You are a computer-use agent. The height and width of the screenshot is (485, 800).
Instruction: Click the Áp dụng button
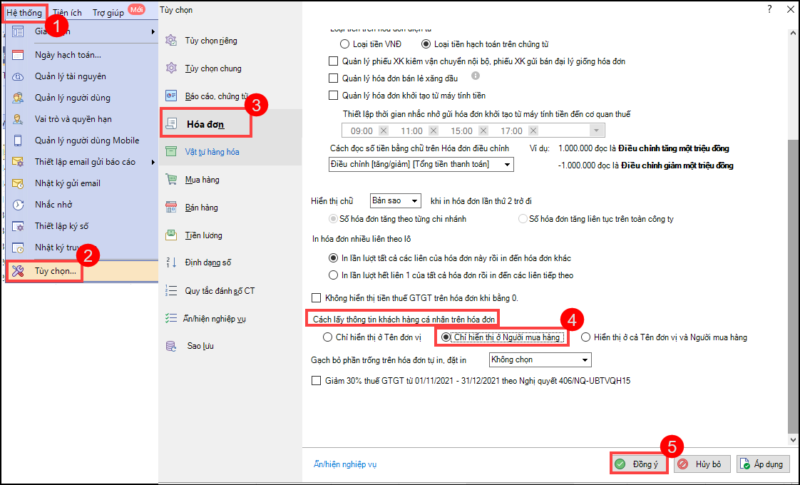coord(763,464)
